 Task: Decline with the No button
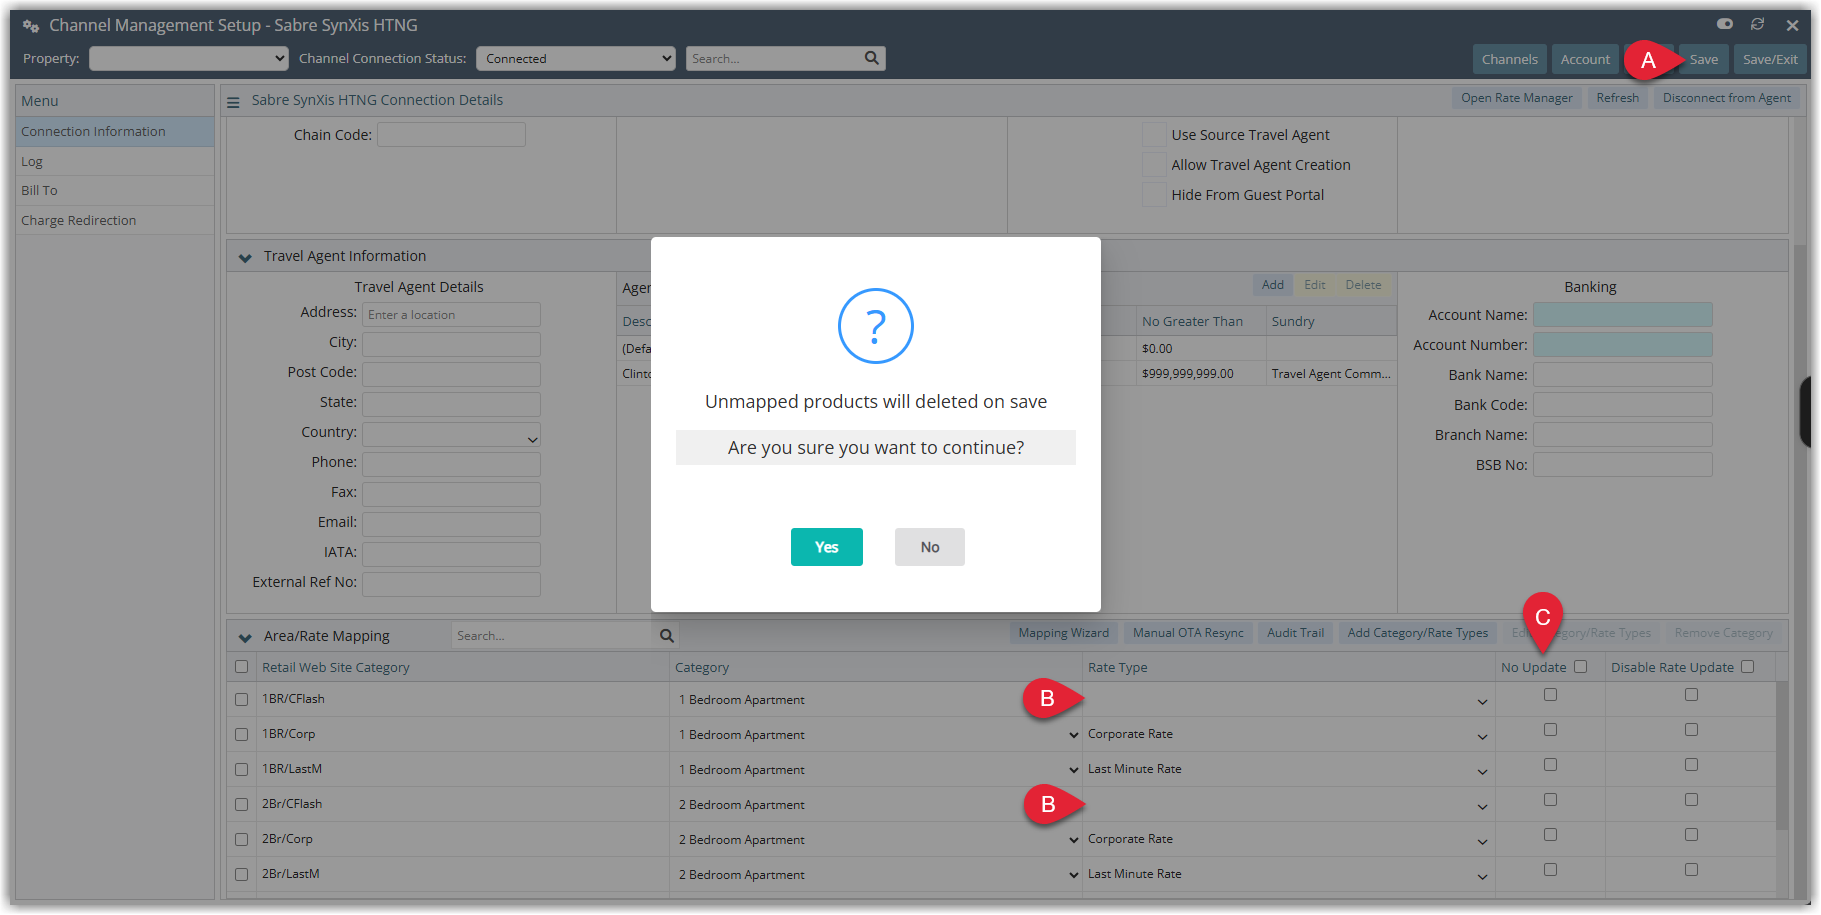[x=930, y=547]
